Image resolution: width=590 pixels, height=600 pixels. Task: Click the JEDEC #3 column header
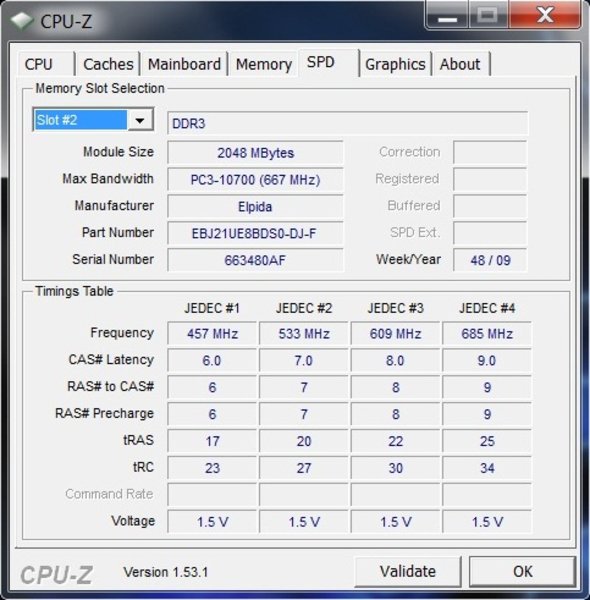(396, 308)
